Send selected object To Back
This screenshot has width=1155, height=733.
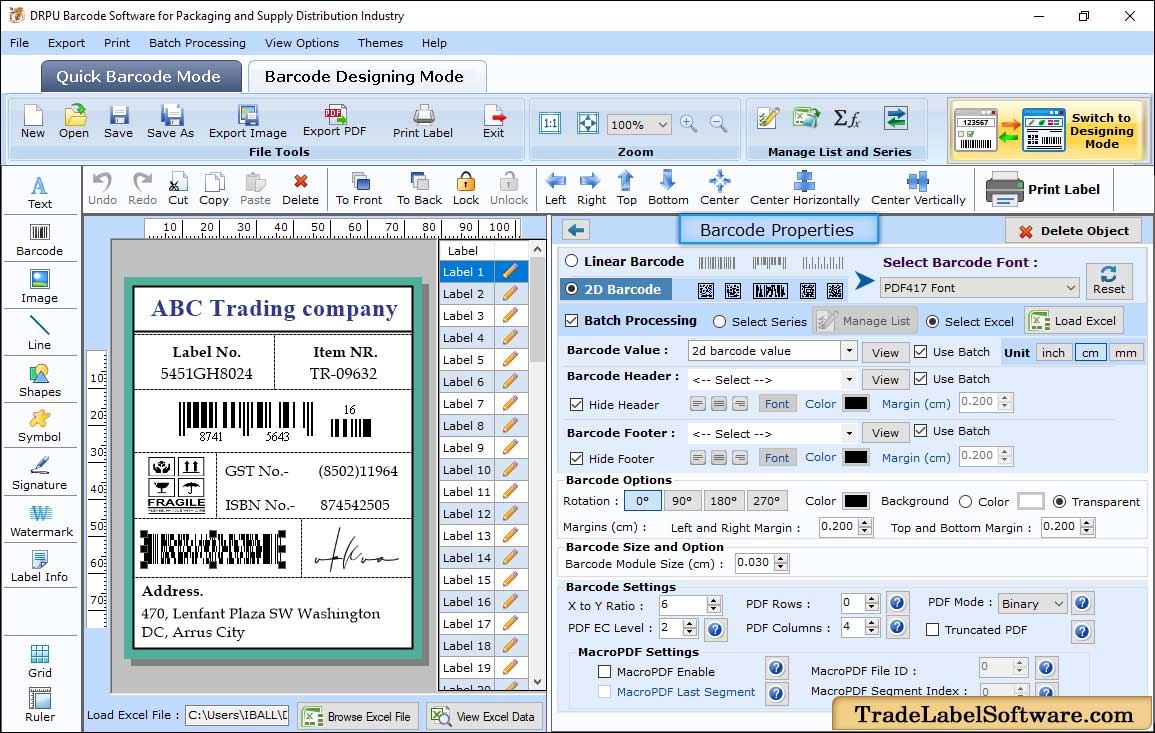tap(419, 189)
